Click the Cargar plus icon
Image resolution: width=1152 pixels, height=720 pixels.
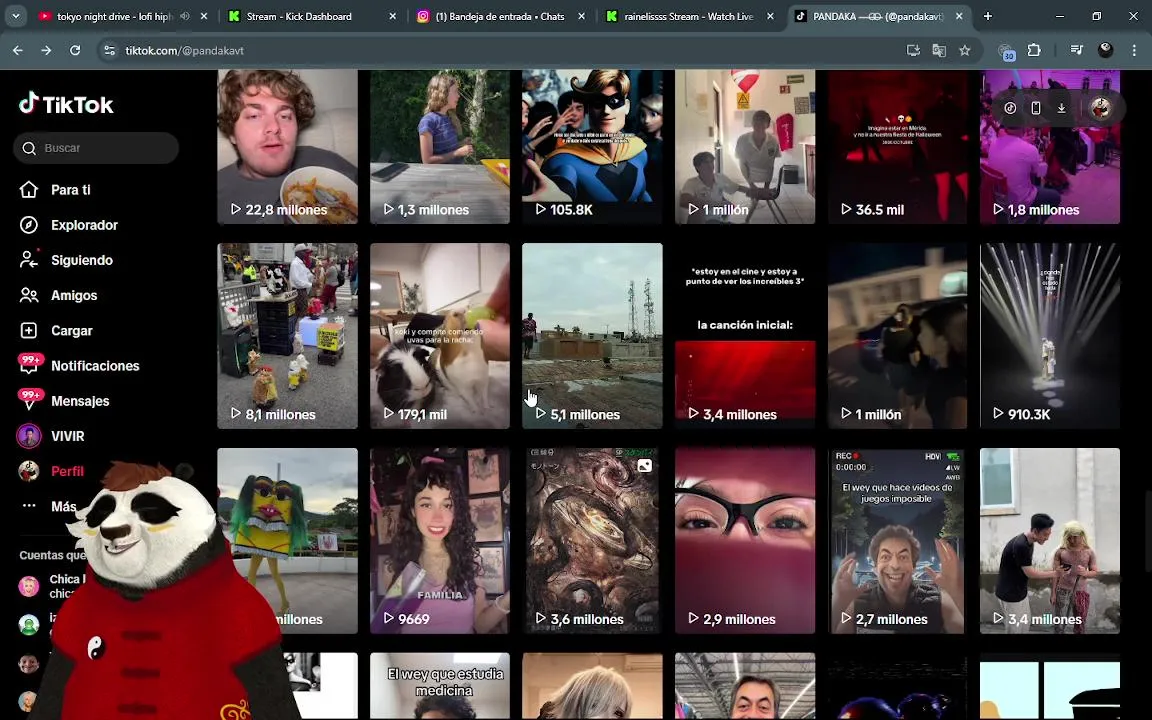coord(29,331)
